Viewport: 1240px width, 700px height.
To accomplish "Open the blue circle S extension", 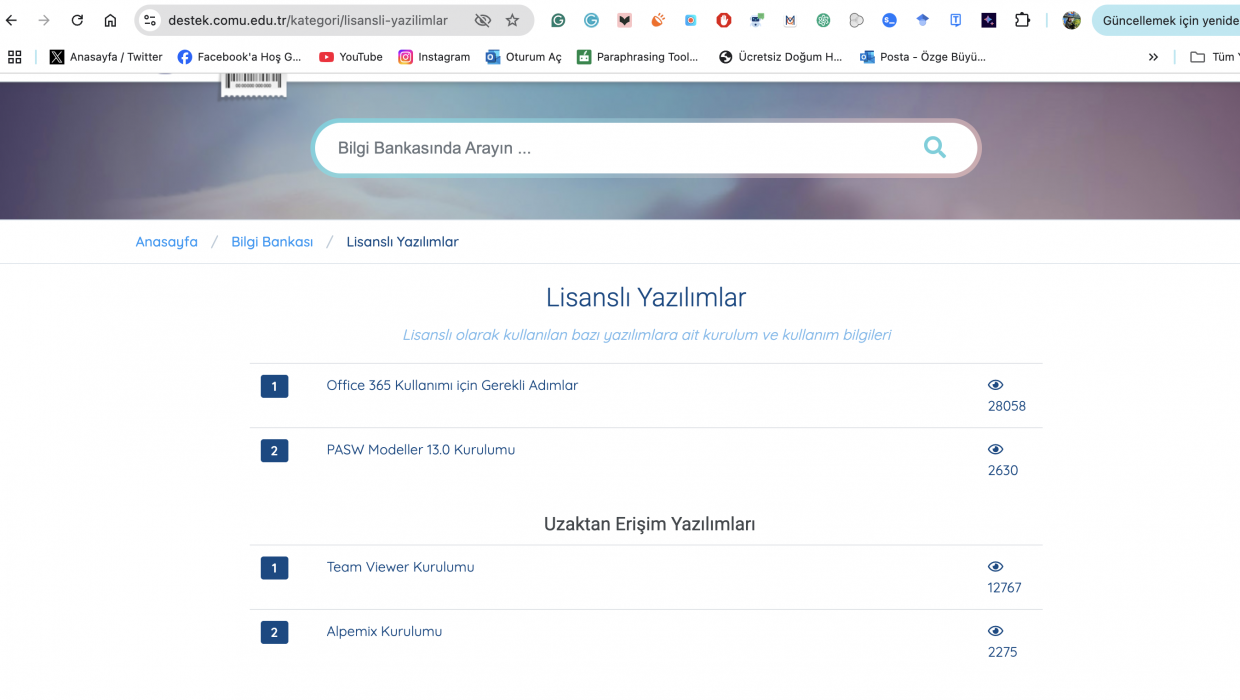I will [x=889, y=20].
